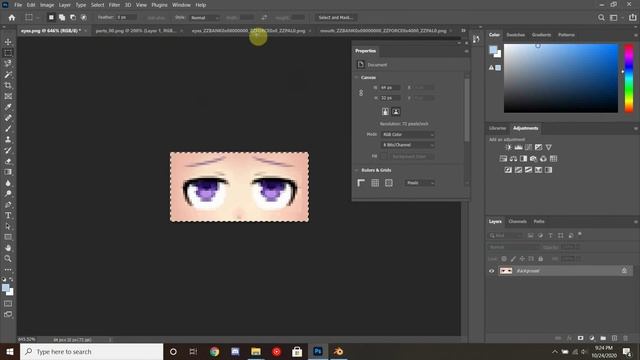Viewport: 640px width, 360px height.
Task: Select Add to selection mode
Action: 62,18
